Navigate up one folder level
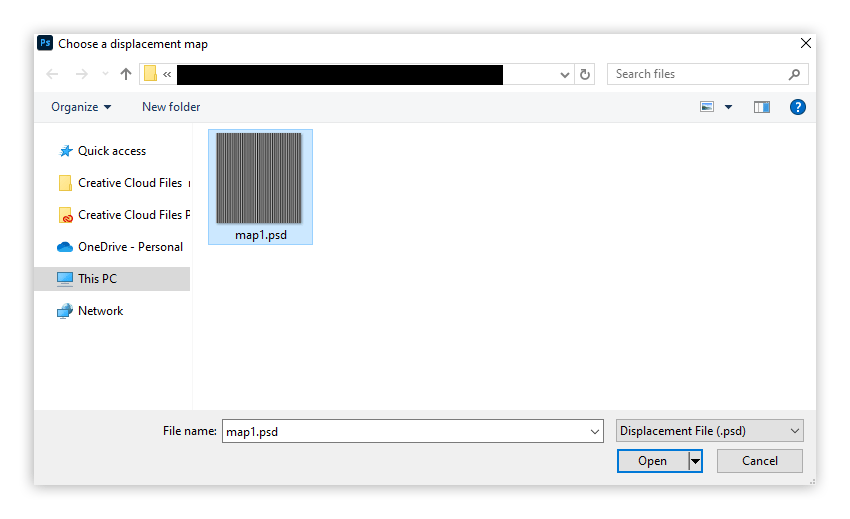Viewport: 850px width, 519px height. [126, 74]
